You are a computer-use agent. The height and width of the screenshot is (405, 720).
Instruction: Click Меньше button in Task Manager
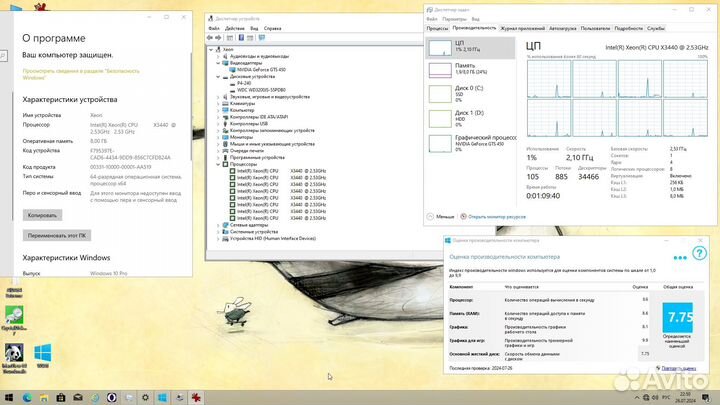[x=440, y=217]
